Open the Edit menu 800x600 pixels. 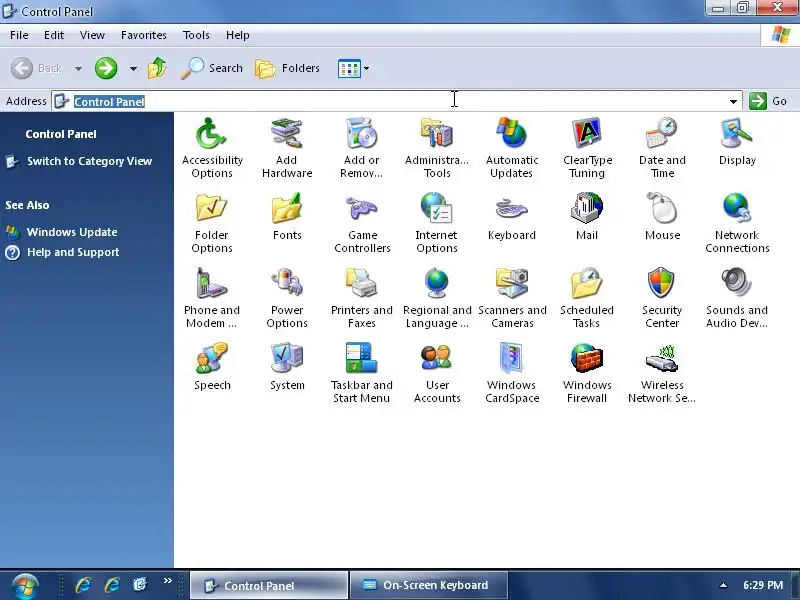pyautogui.click(x=54, y=35)
